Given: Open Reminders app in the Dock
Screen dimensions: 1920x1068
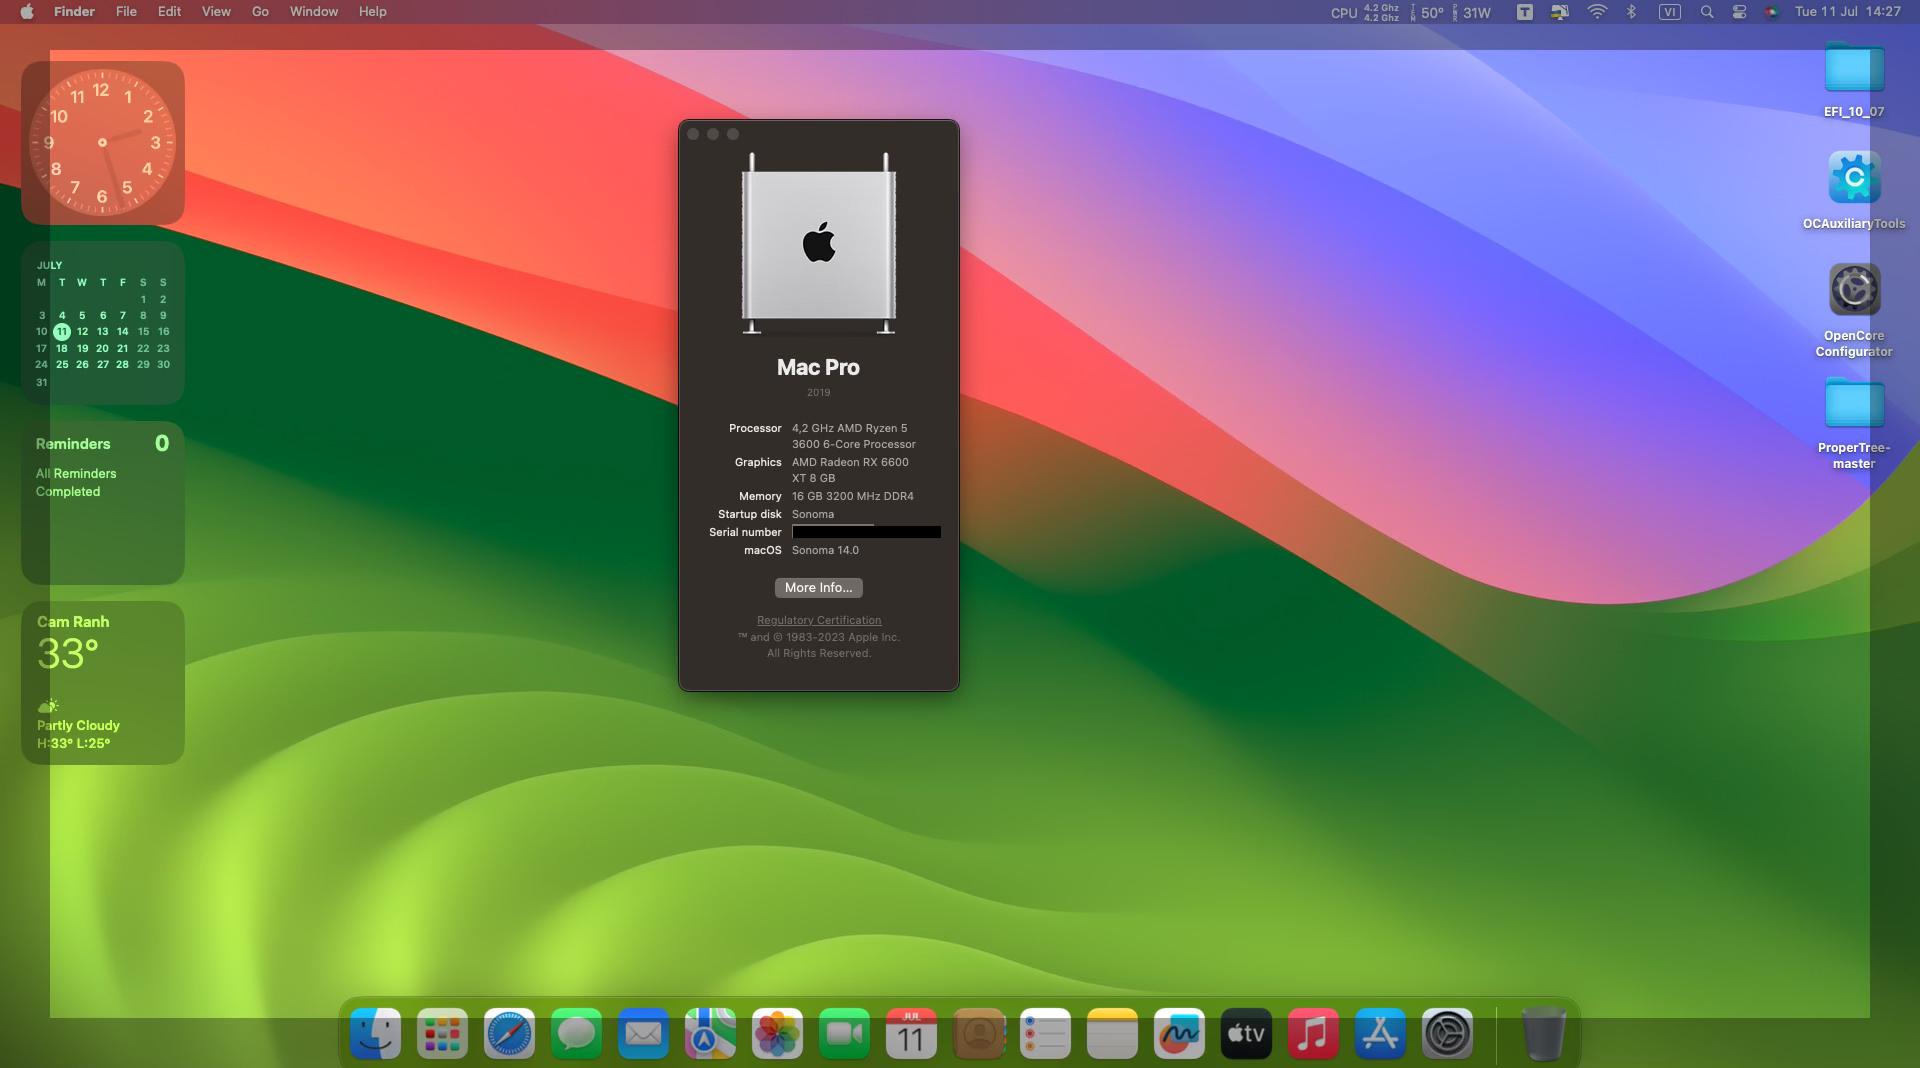Looking at the screenshot, I should (1045, 1033).
